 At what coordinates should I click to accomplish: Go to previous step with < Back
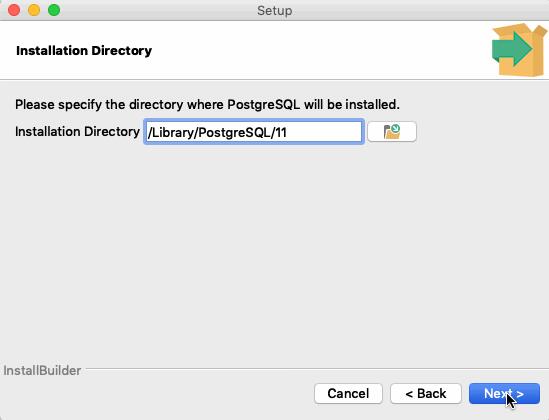coord(426,393)
